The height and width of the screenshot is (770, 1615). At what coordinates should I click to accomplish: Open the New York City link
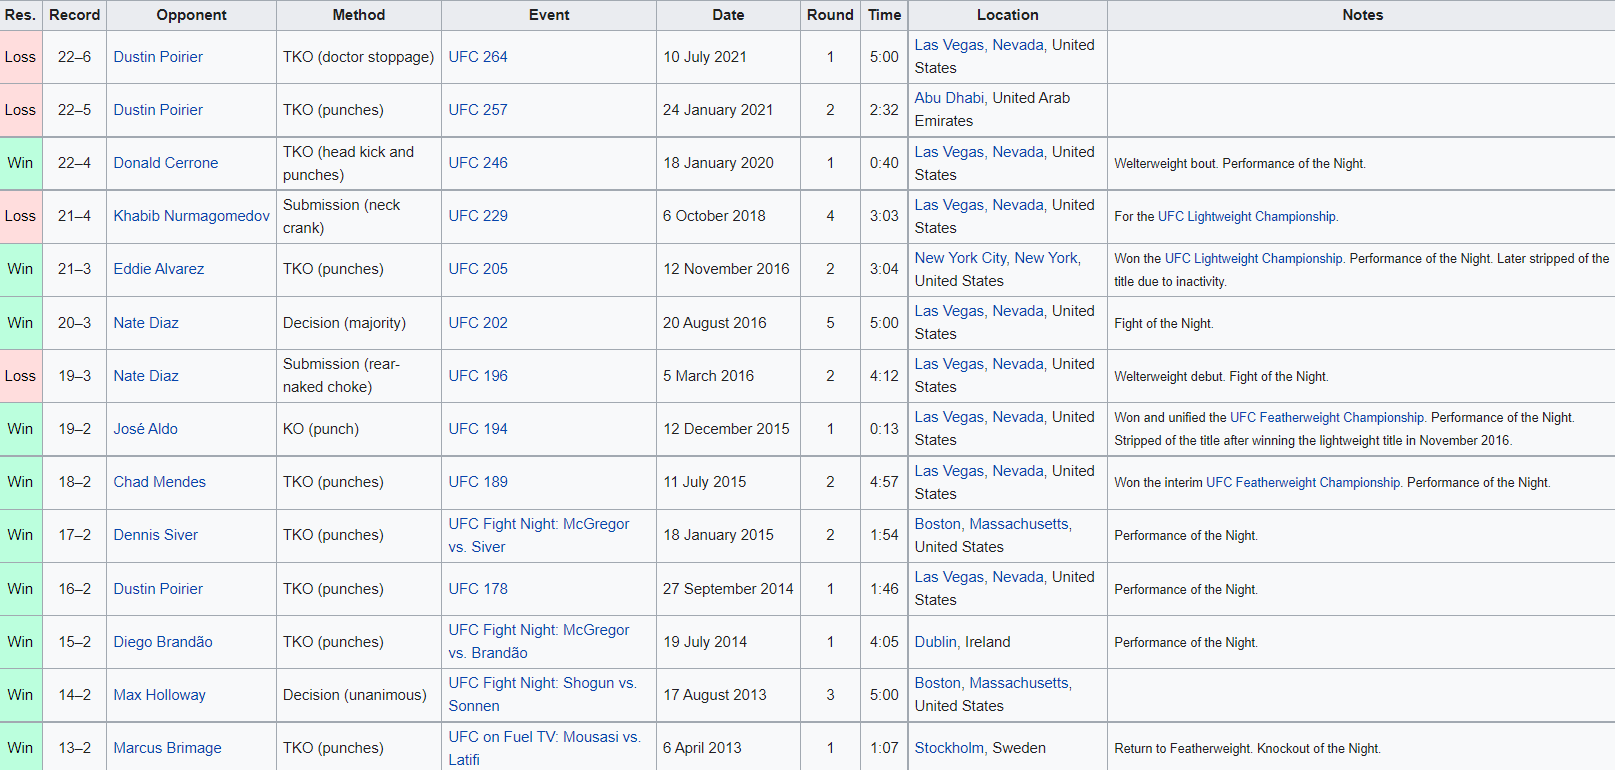point(960,258)
